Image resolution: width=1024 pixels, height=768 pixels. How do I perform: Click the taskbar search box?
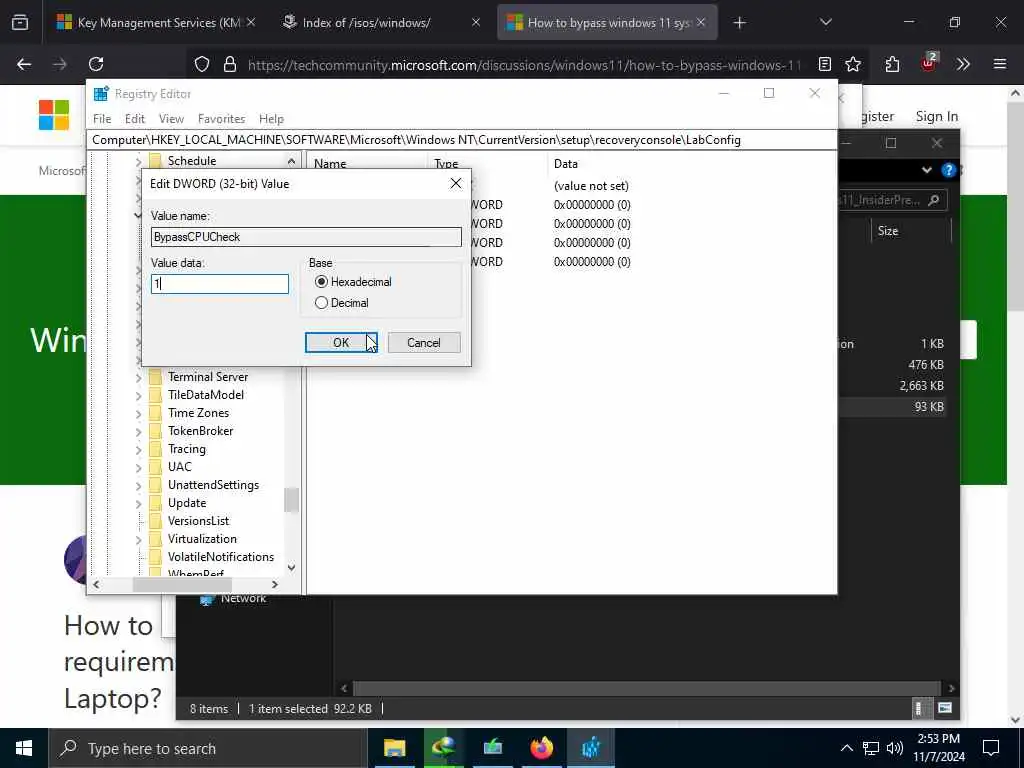208,748
